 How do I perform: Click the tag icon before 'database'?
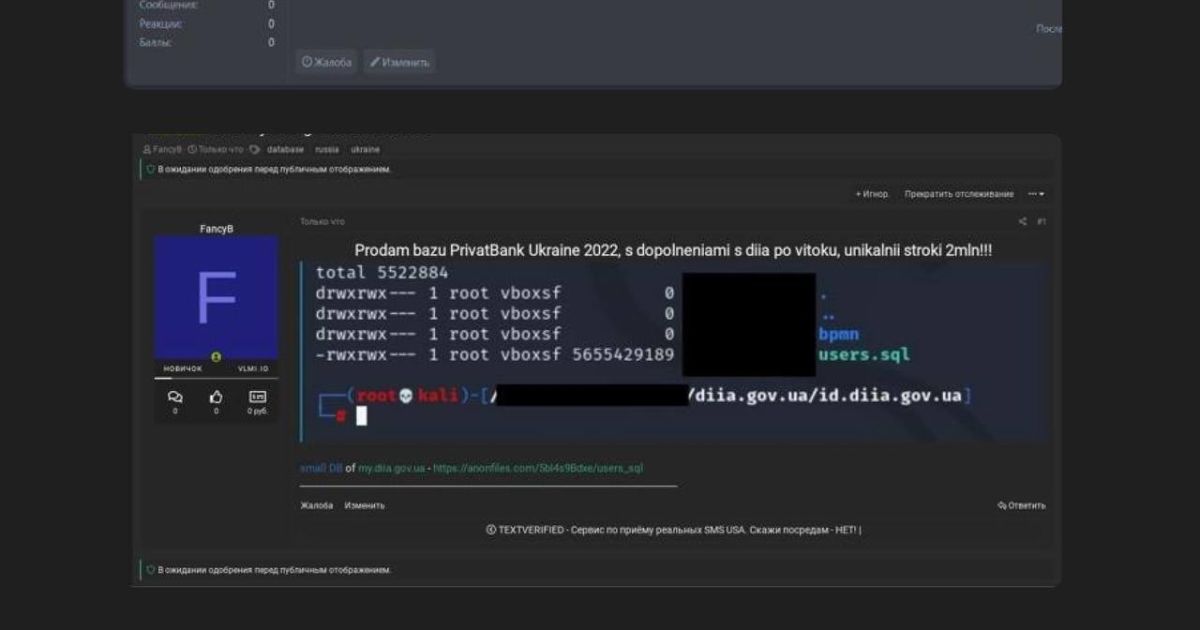pyautogui.click(x=256, y=149)
